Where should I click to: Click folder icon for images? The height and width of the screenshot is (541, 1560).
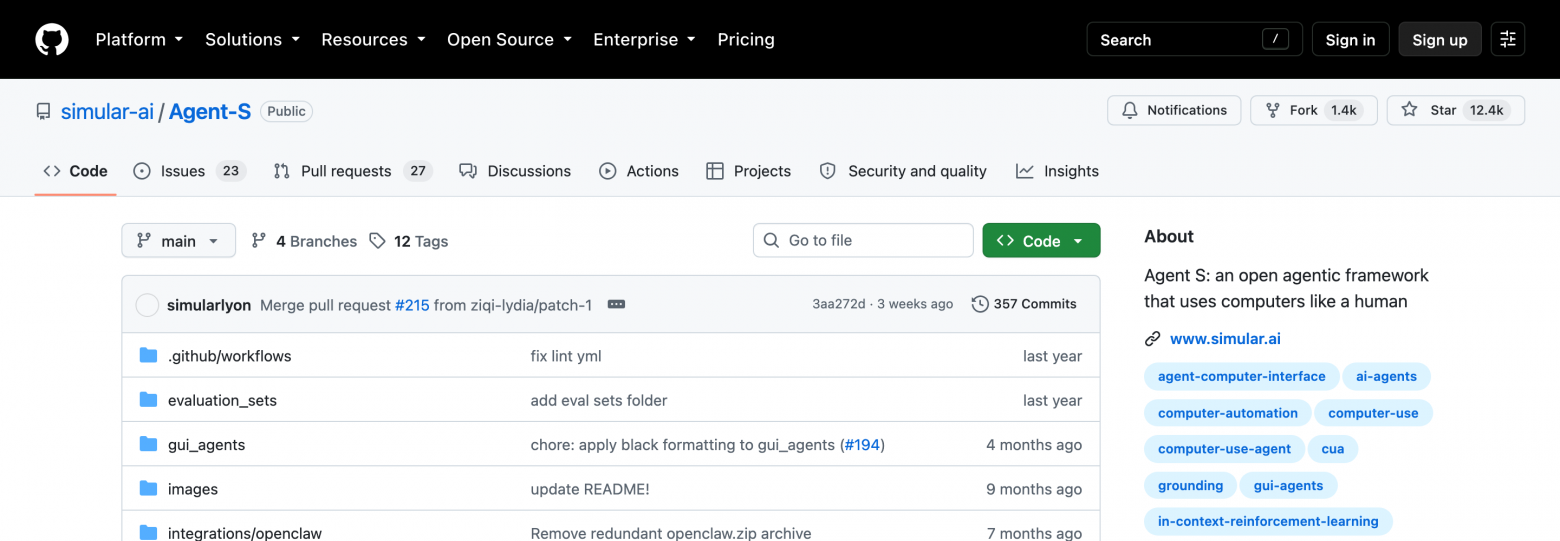(149, 488)
